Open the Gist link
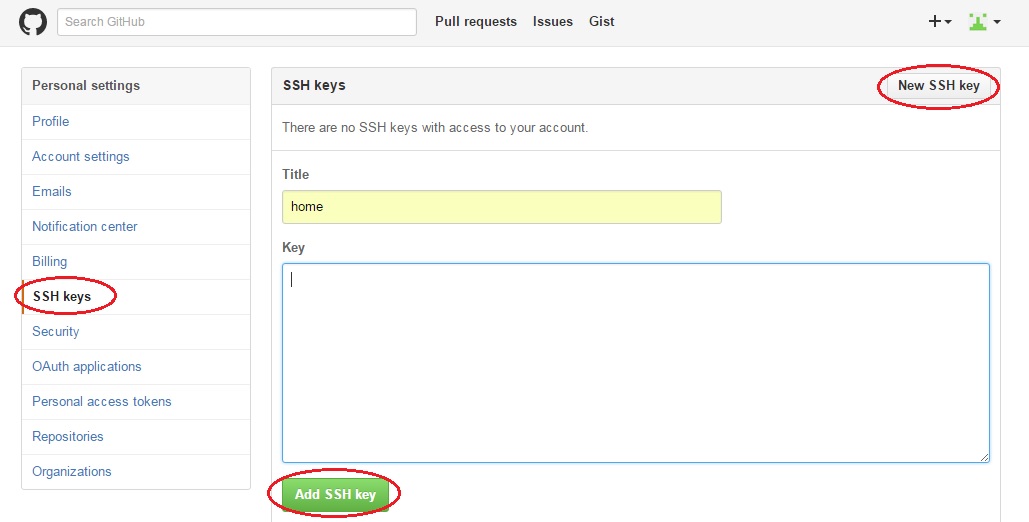 tap(602, 22)
